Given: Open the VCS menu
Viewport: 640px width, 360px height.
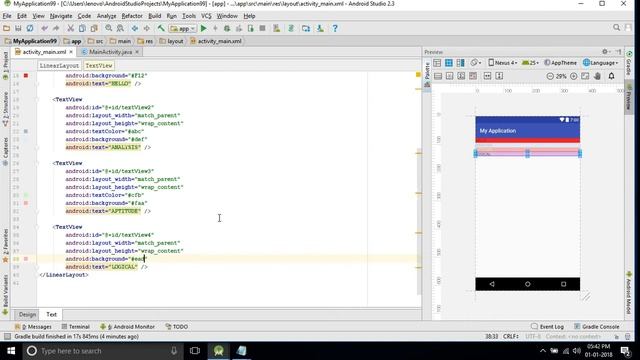Looking at the screenshot, I should click(x=206, y=16).
